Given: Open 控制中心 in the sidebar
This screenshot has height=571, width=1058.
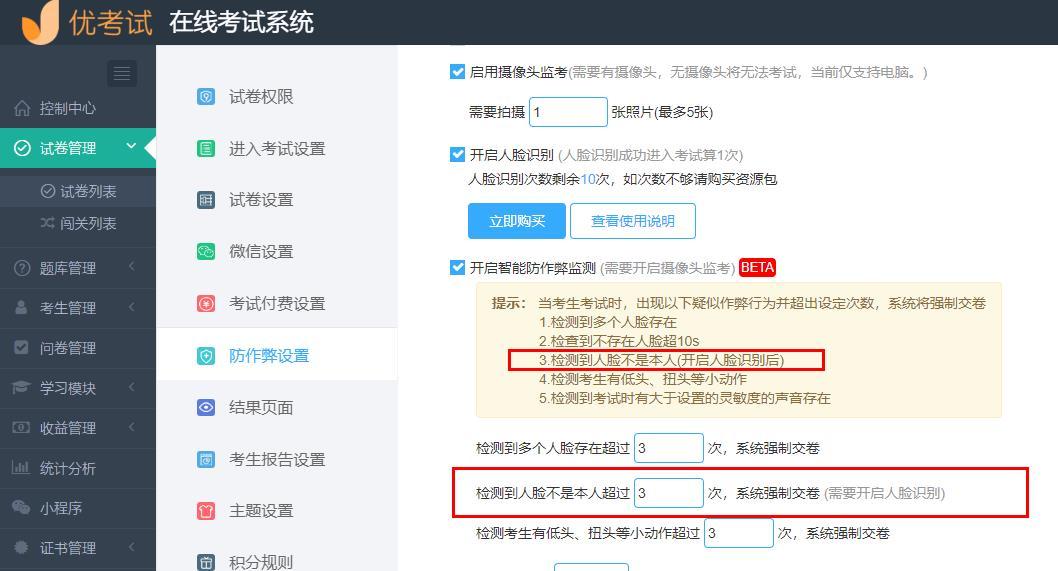Looking at the screenshot, I should point(78,108).
